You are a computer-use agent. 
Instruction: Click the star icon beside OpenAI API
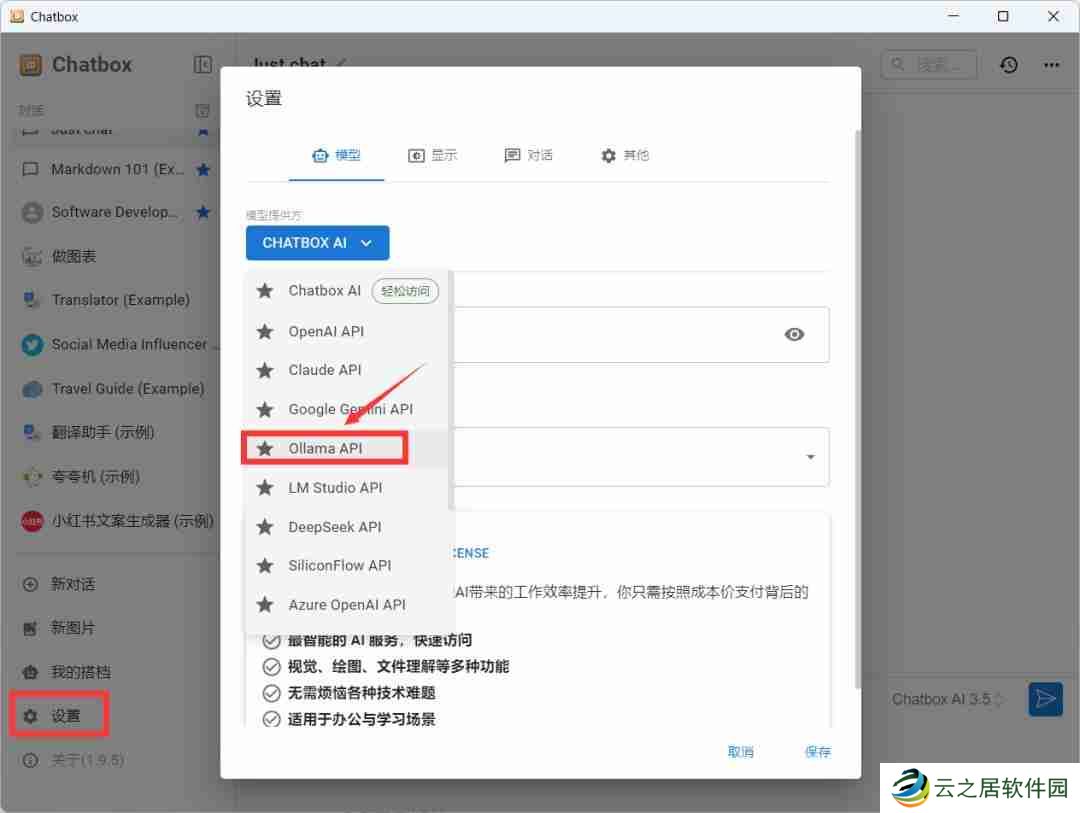pyautogui.click(x=265, y=331)
